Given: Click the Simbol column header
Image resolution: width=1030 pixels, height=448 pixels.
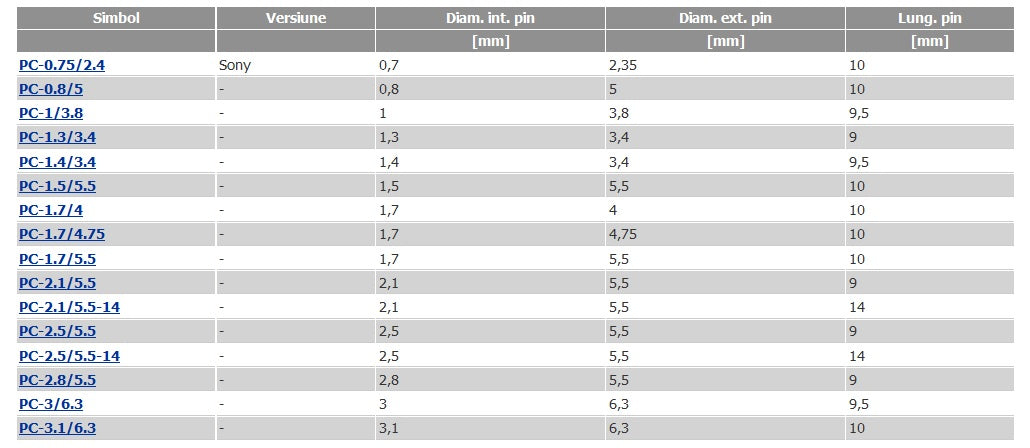Looking at the screenshot, I should [116, 18].
